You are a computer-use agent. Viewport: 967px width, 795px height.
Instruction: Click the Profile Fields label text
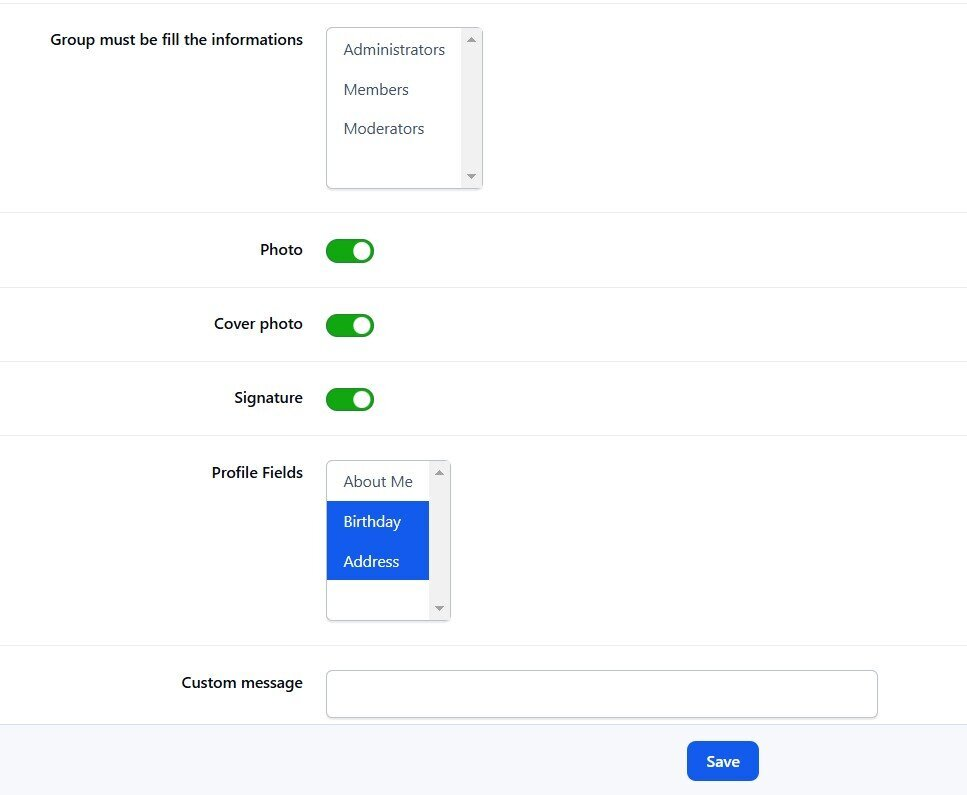coord(257,473)
